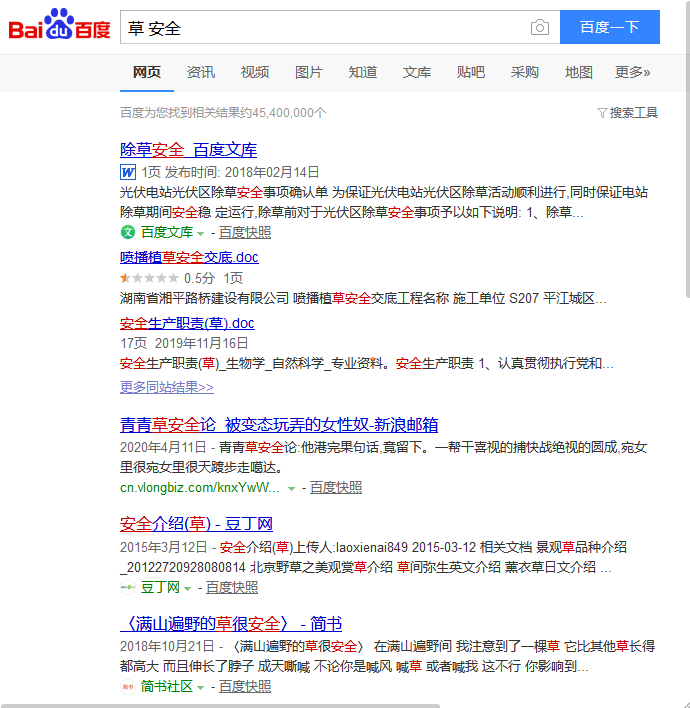The width and height of the screenshot is (690, 708).
Task: Open the 贴吧 tab
Action: (471, 72)
